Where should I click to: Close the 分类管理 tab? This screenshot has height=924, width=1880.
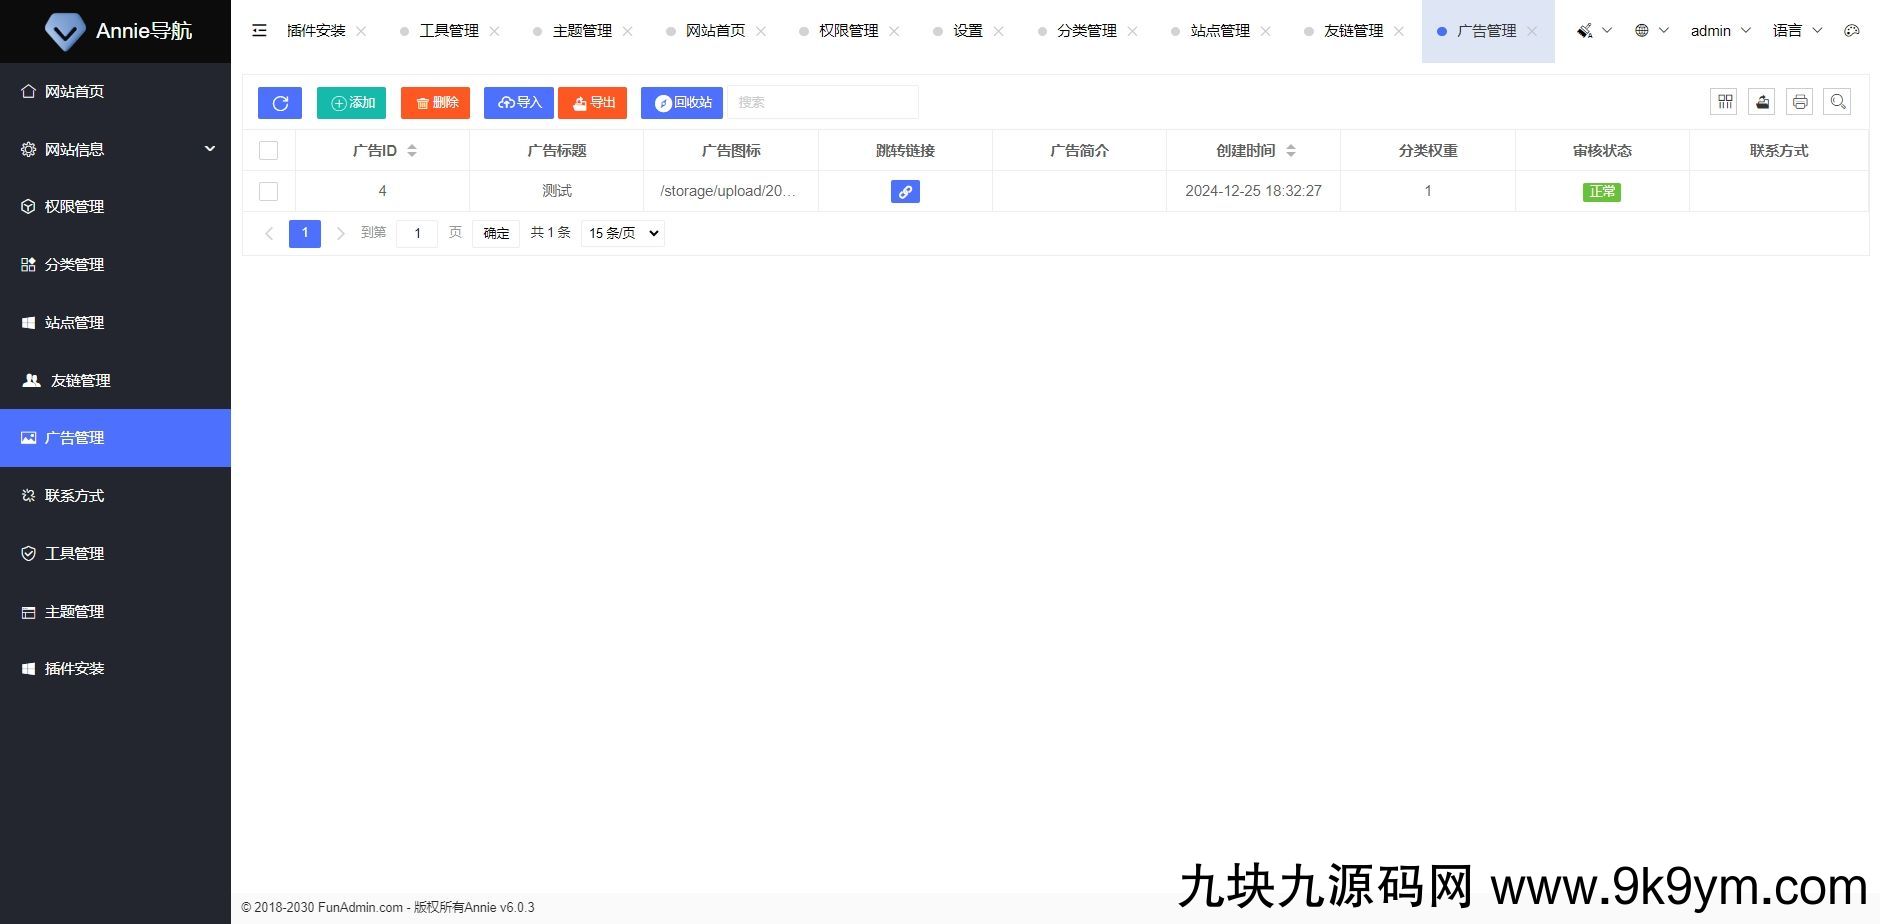(1132, 31)
